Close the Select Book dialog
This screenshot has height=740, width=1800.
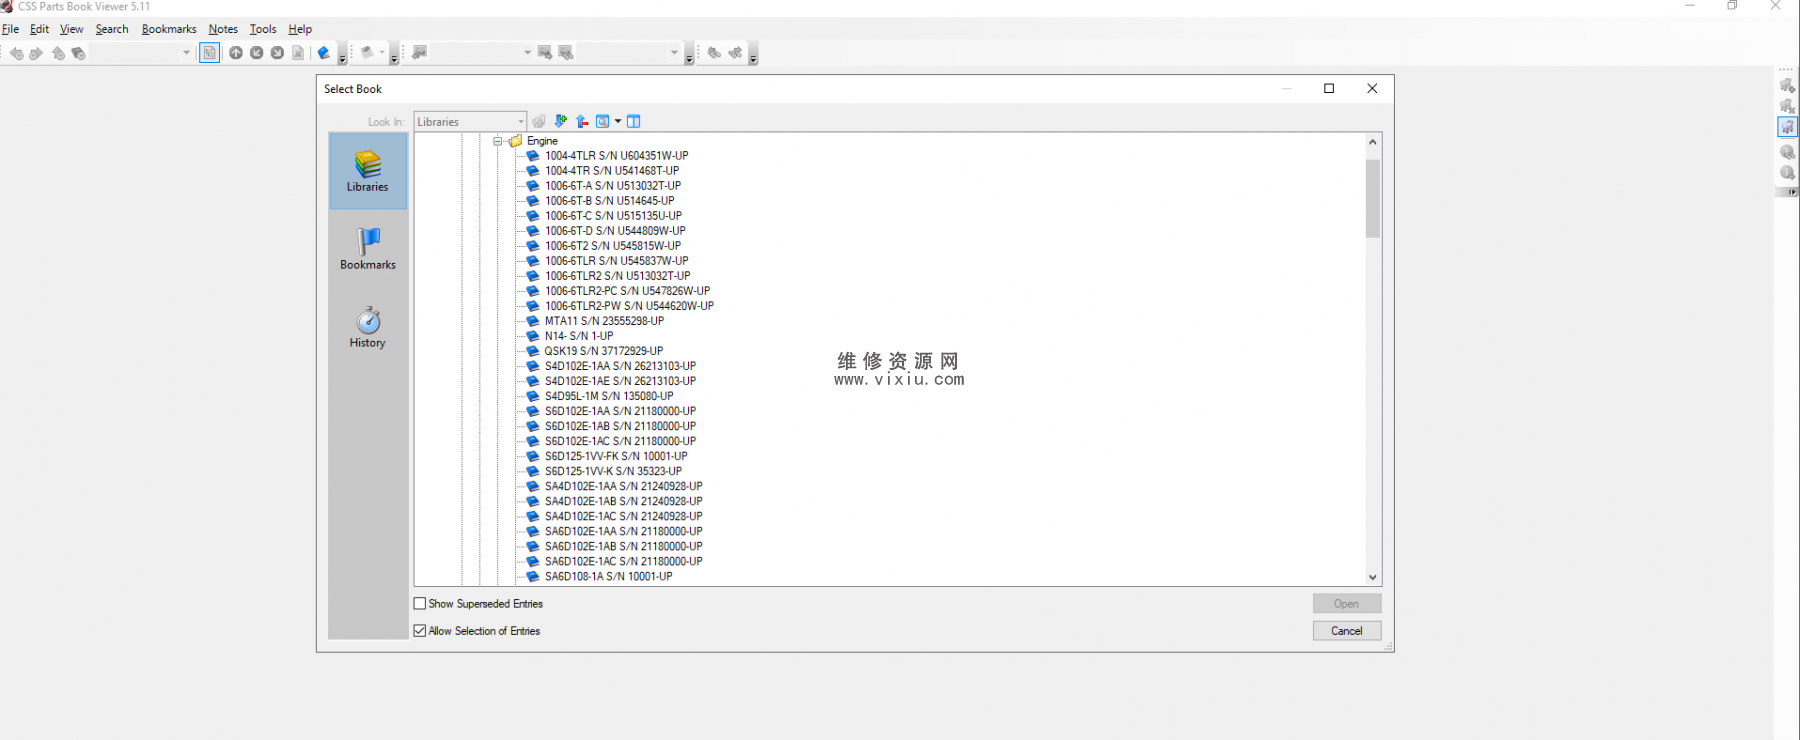(1372, 88)
